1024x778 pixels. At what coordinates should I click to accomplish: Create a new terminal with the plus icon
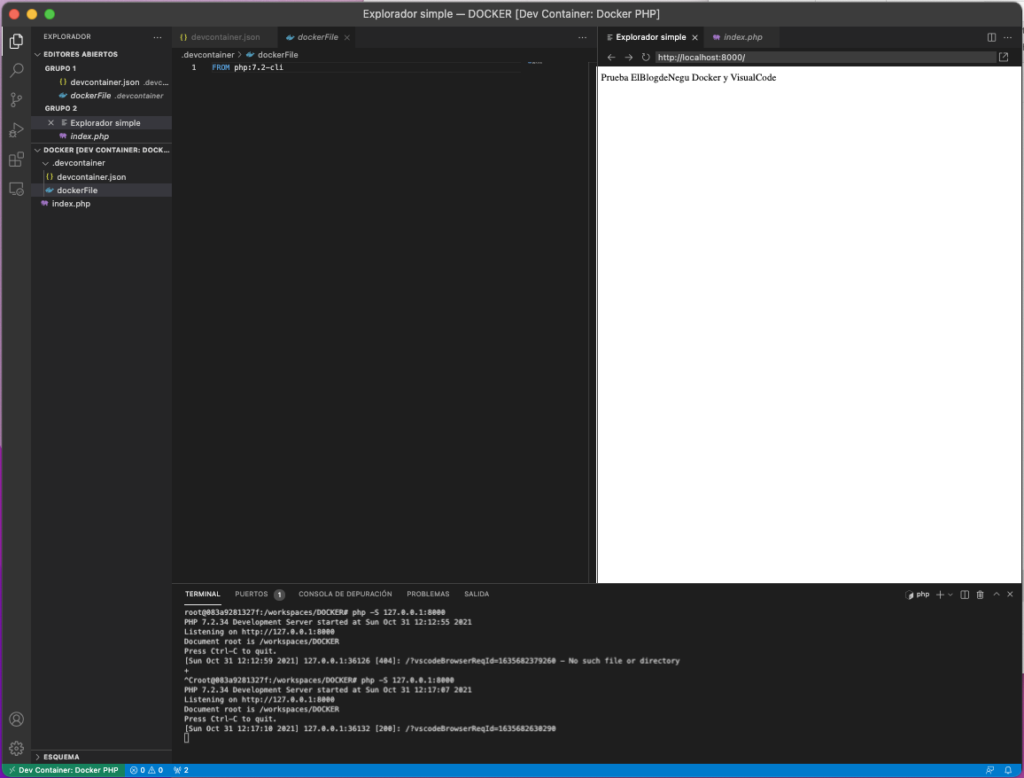coord(940,593)
